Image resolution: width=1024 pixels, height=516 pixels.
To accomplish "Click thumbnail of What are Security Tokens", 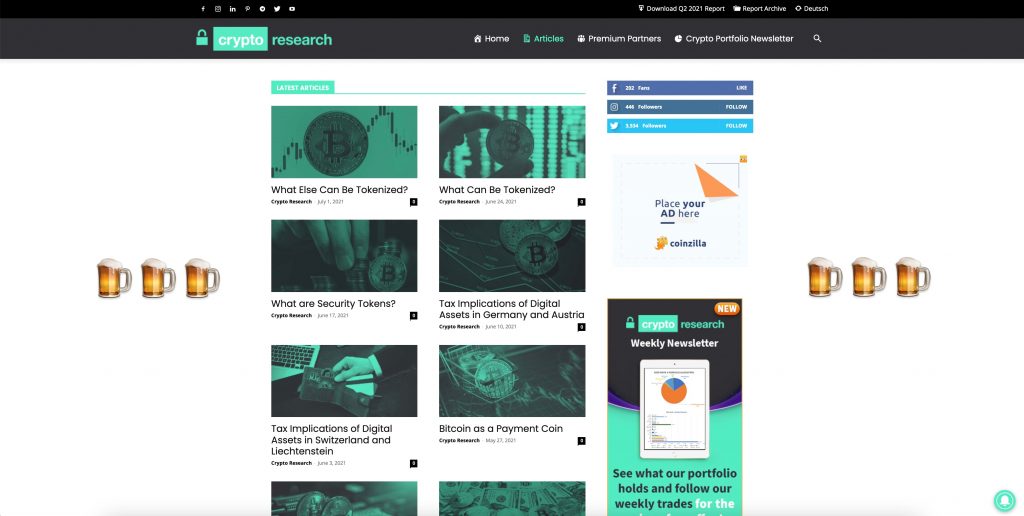I will click(344, 255).
